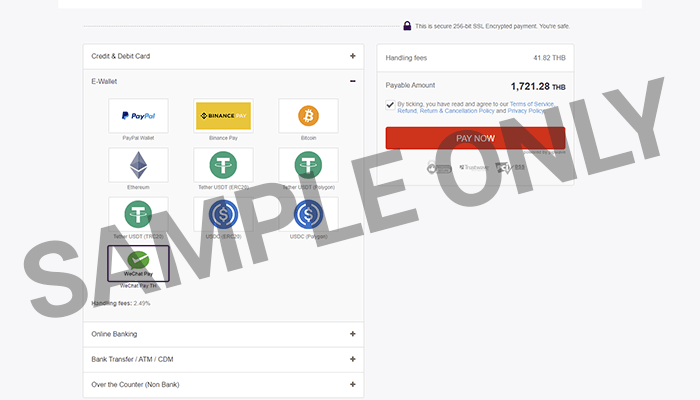This screenshot has width=700, height=400.
Task: Expand the Credit & Debit Card section
Action: 352,56
